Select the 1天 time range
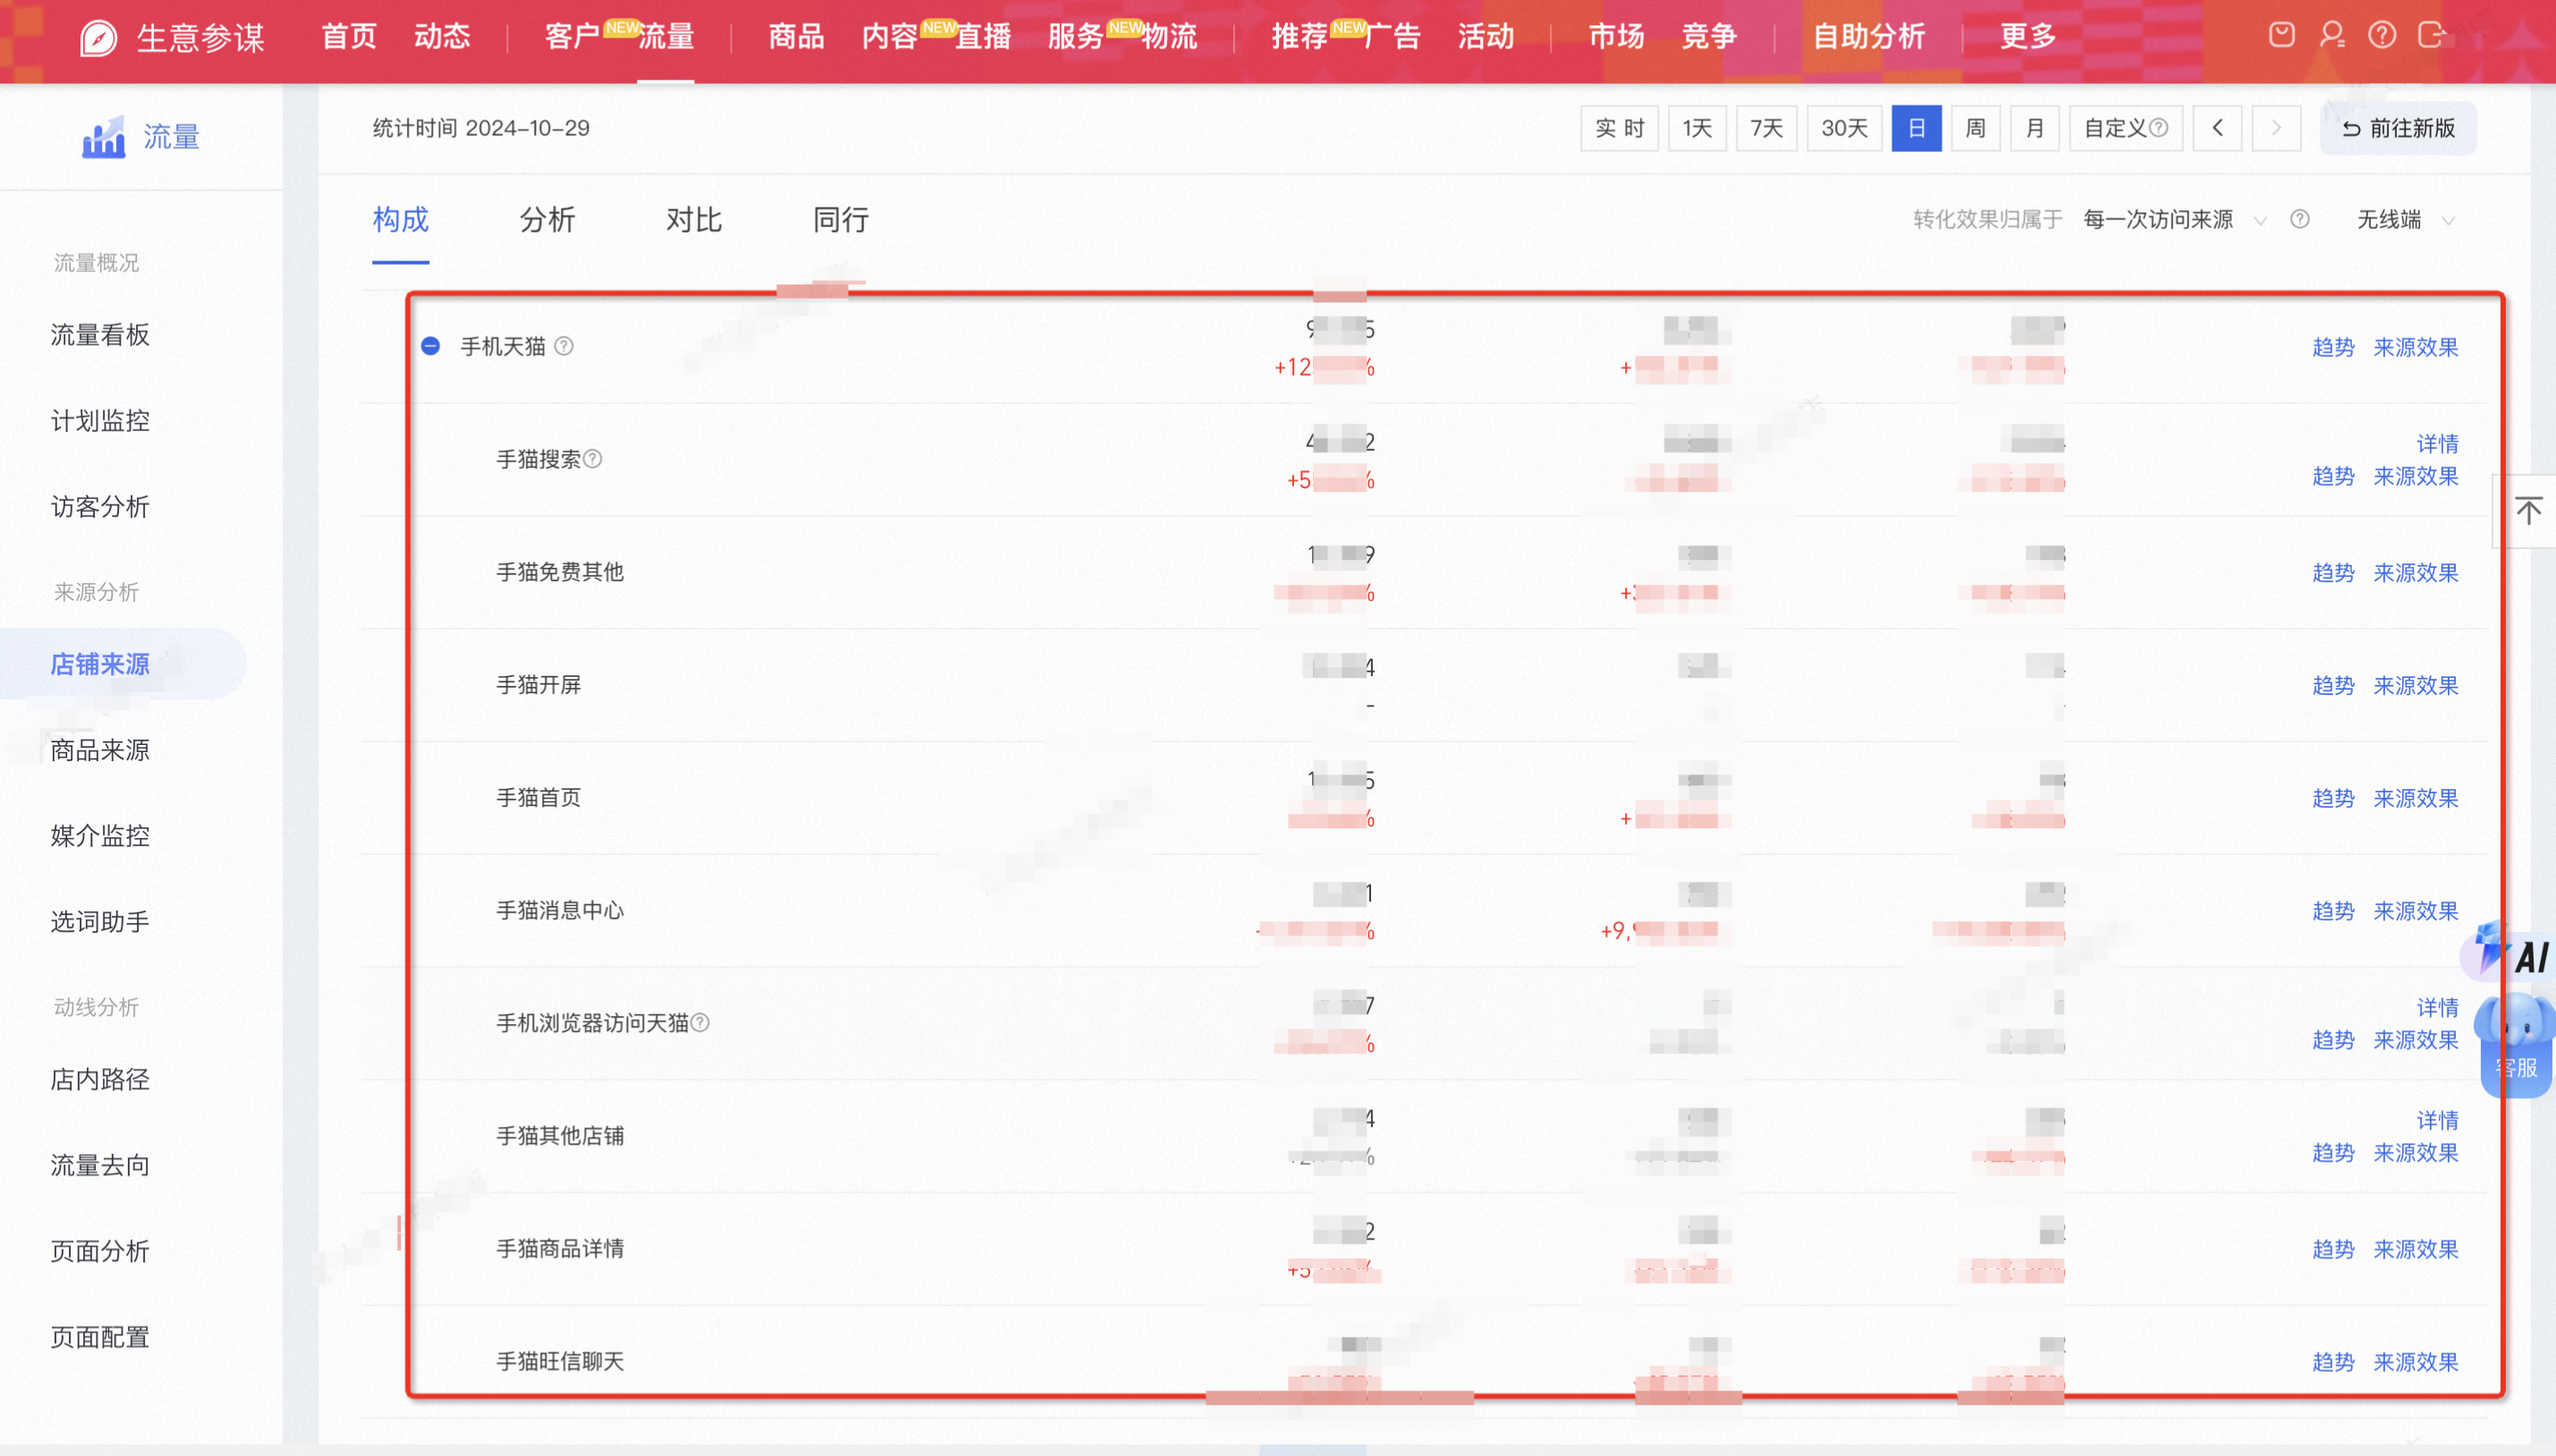Viewport: 2556px width, 1456px height. pyautogui.click(x=1697, y=128)
